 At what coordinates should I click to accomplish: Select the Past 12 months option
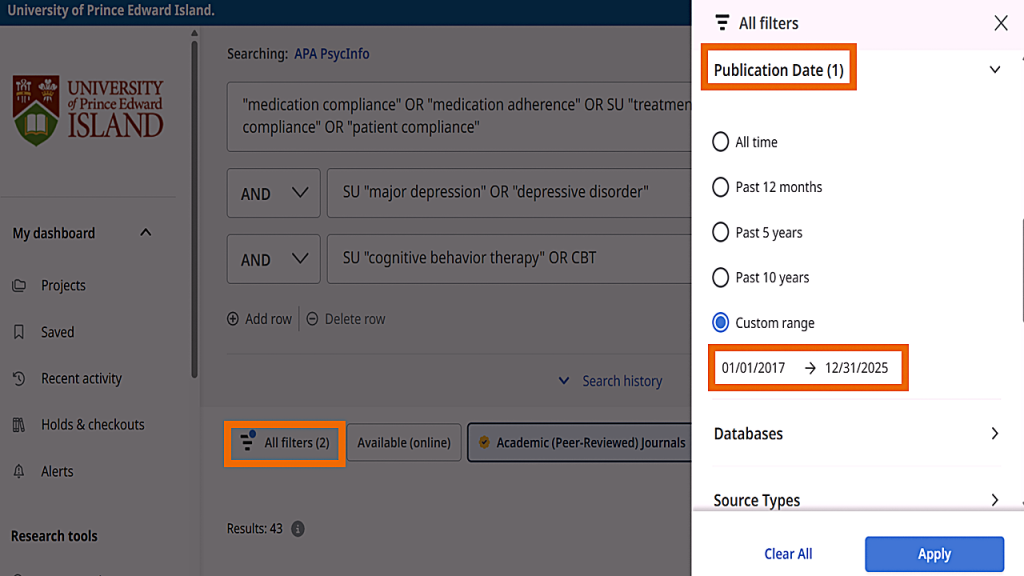720,187
